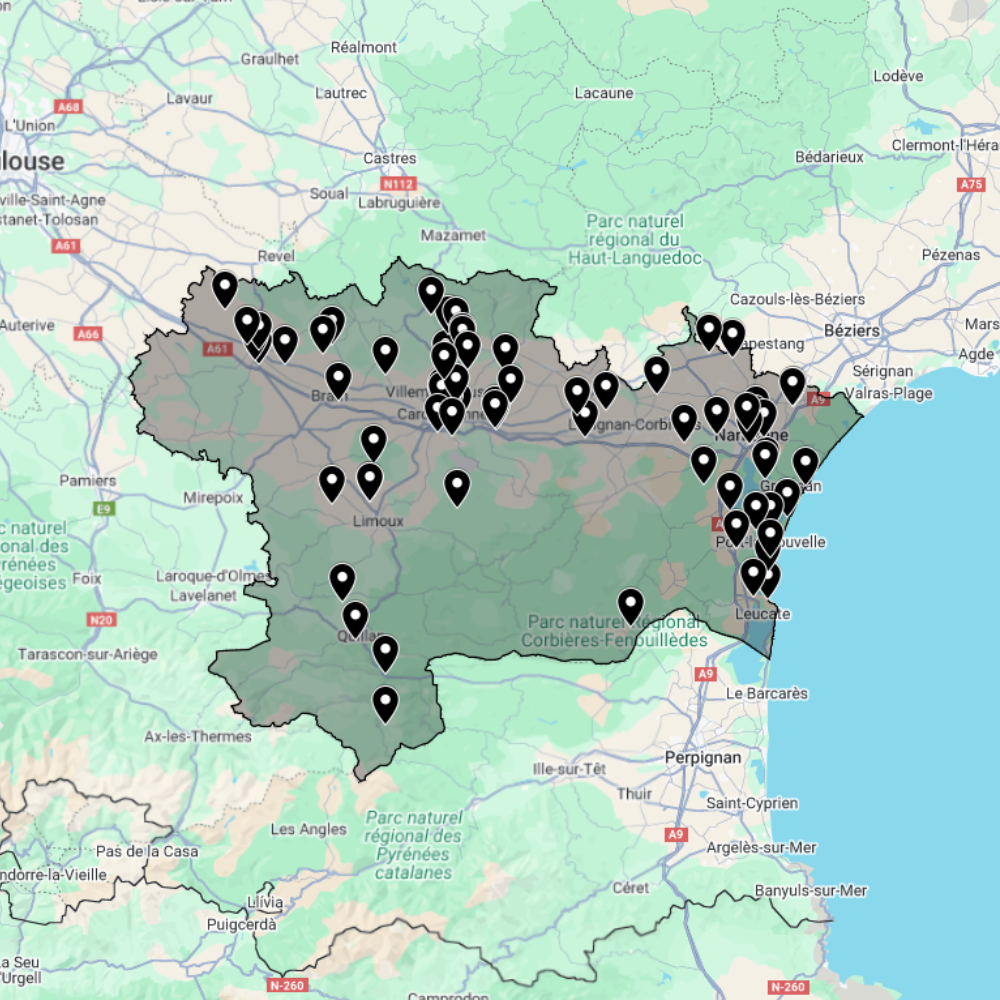This screenshot has width=1000, height=1000.
Task: Select the E9 road shield near Pamiers
Action: tap(103, 509)
